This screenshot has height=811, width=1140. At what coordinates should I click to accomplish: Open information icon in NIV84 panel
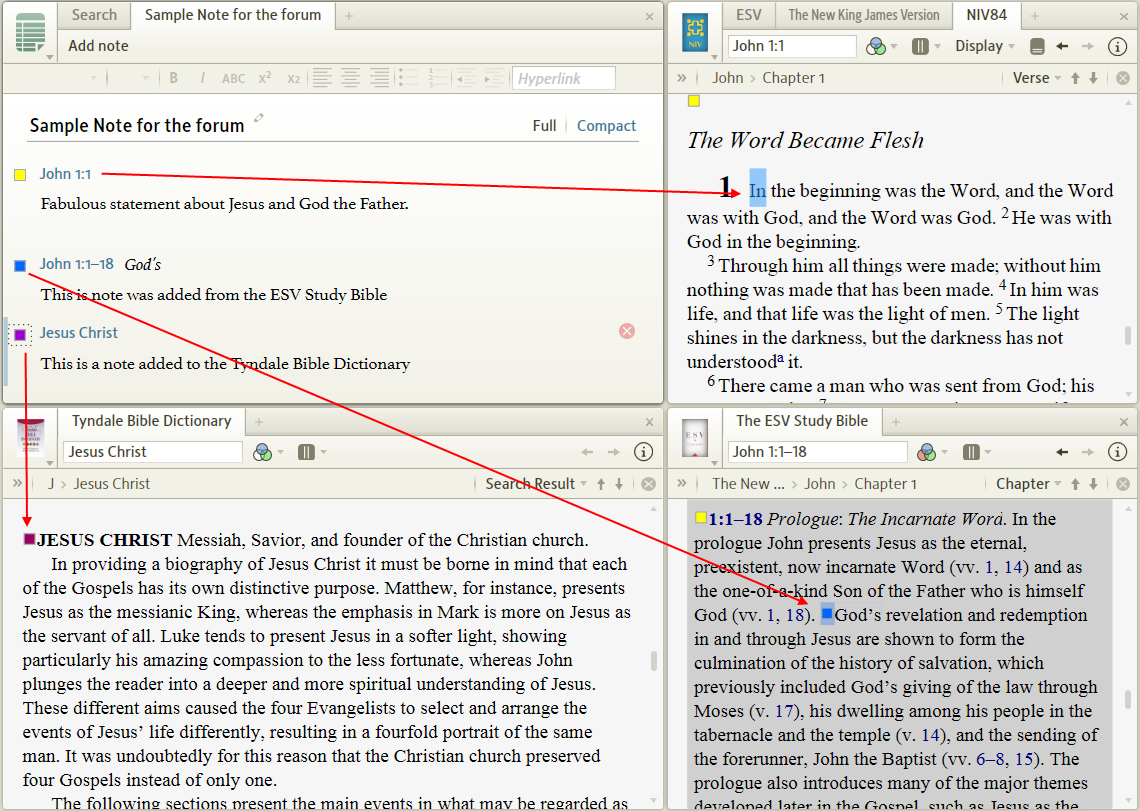click(x=1117, y=46)
